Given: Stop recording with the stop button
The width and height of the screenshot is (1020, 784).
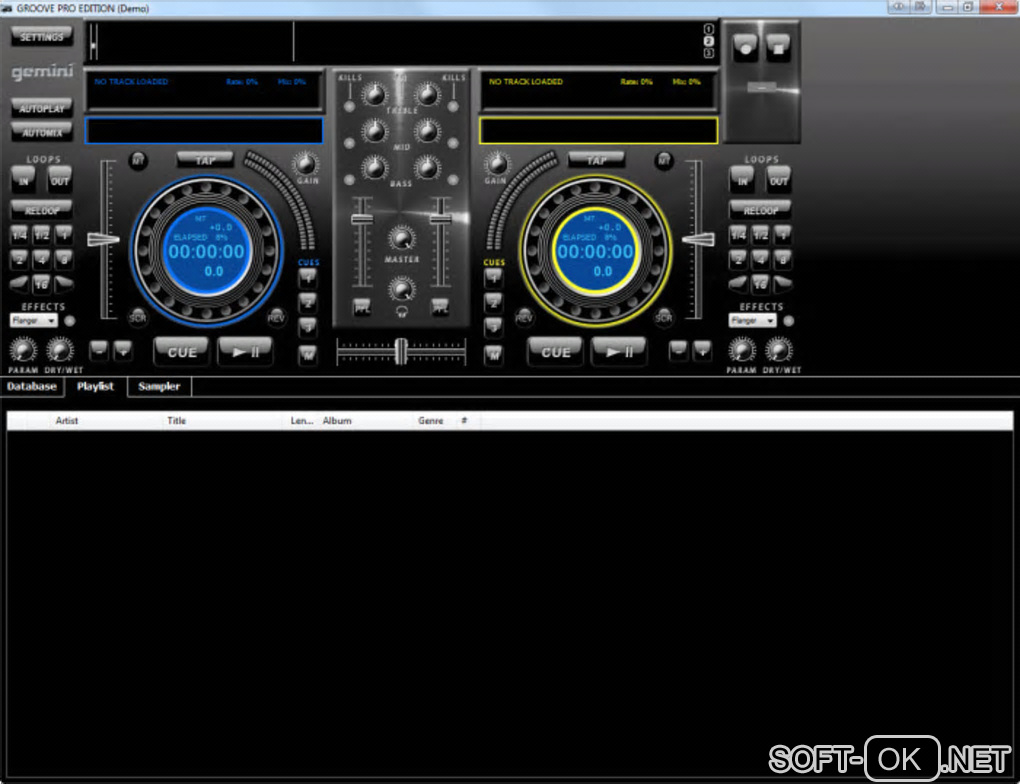Looking at the screenshot, I should pos(777,47).
